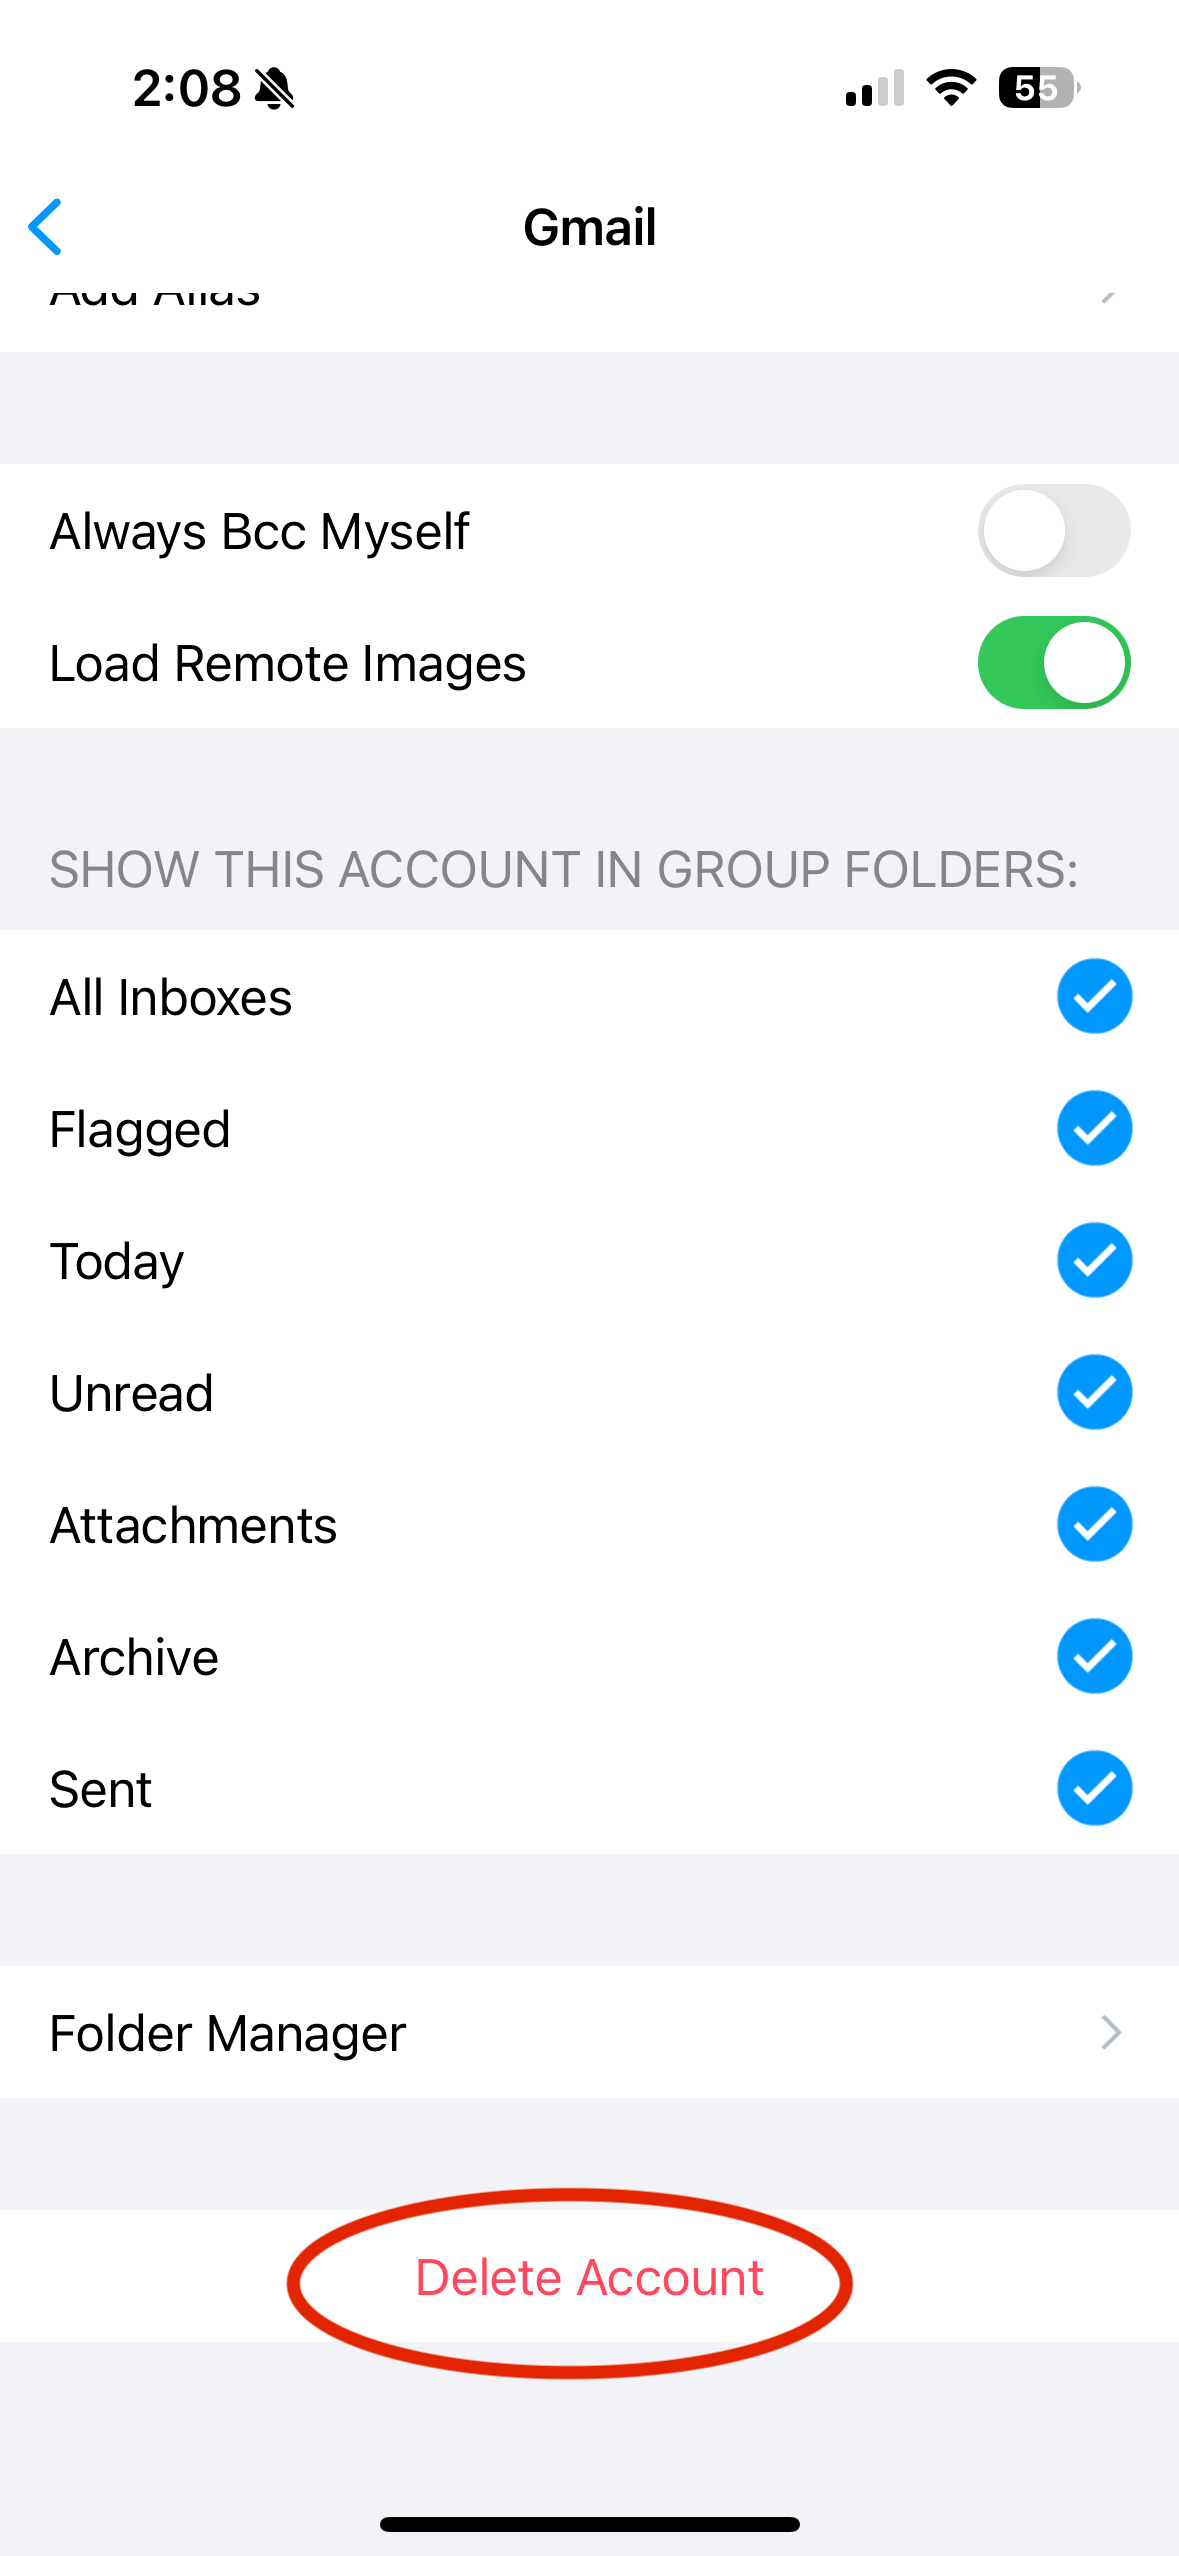Uncheck Flagged from group folders
Image resolution: width=1179 pixels, height=2556 pixels.
(1094, 1128)
